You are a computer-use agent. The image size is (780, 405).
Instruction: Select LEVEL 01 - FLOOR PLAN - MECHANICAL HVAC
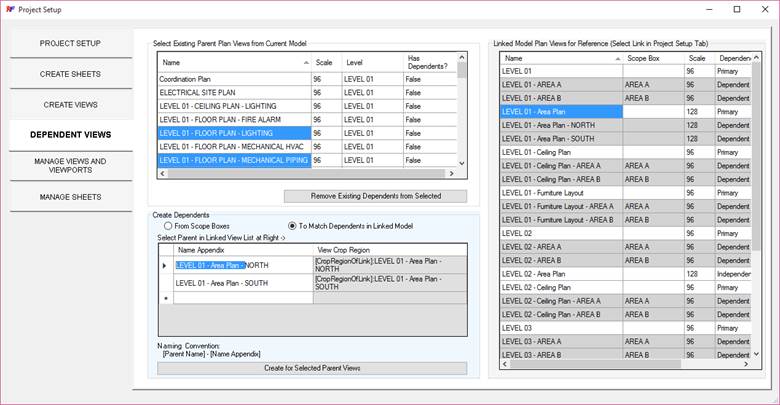[x=232, y=146]
